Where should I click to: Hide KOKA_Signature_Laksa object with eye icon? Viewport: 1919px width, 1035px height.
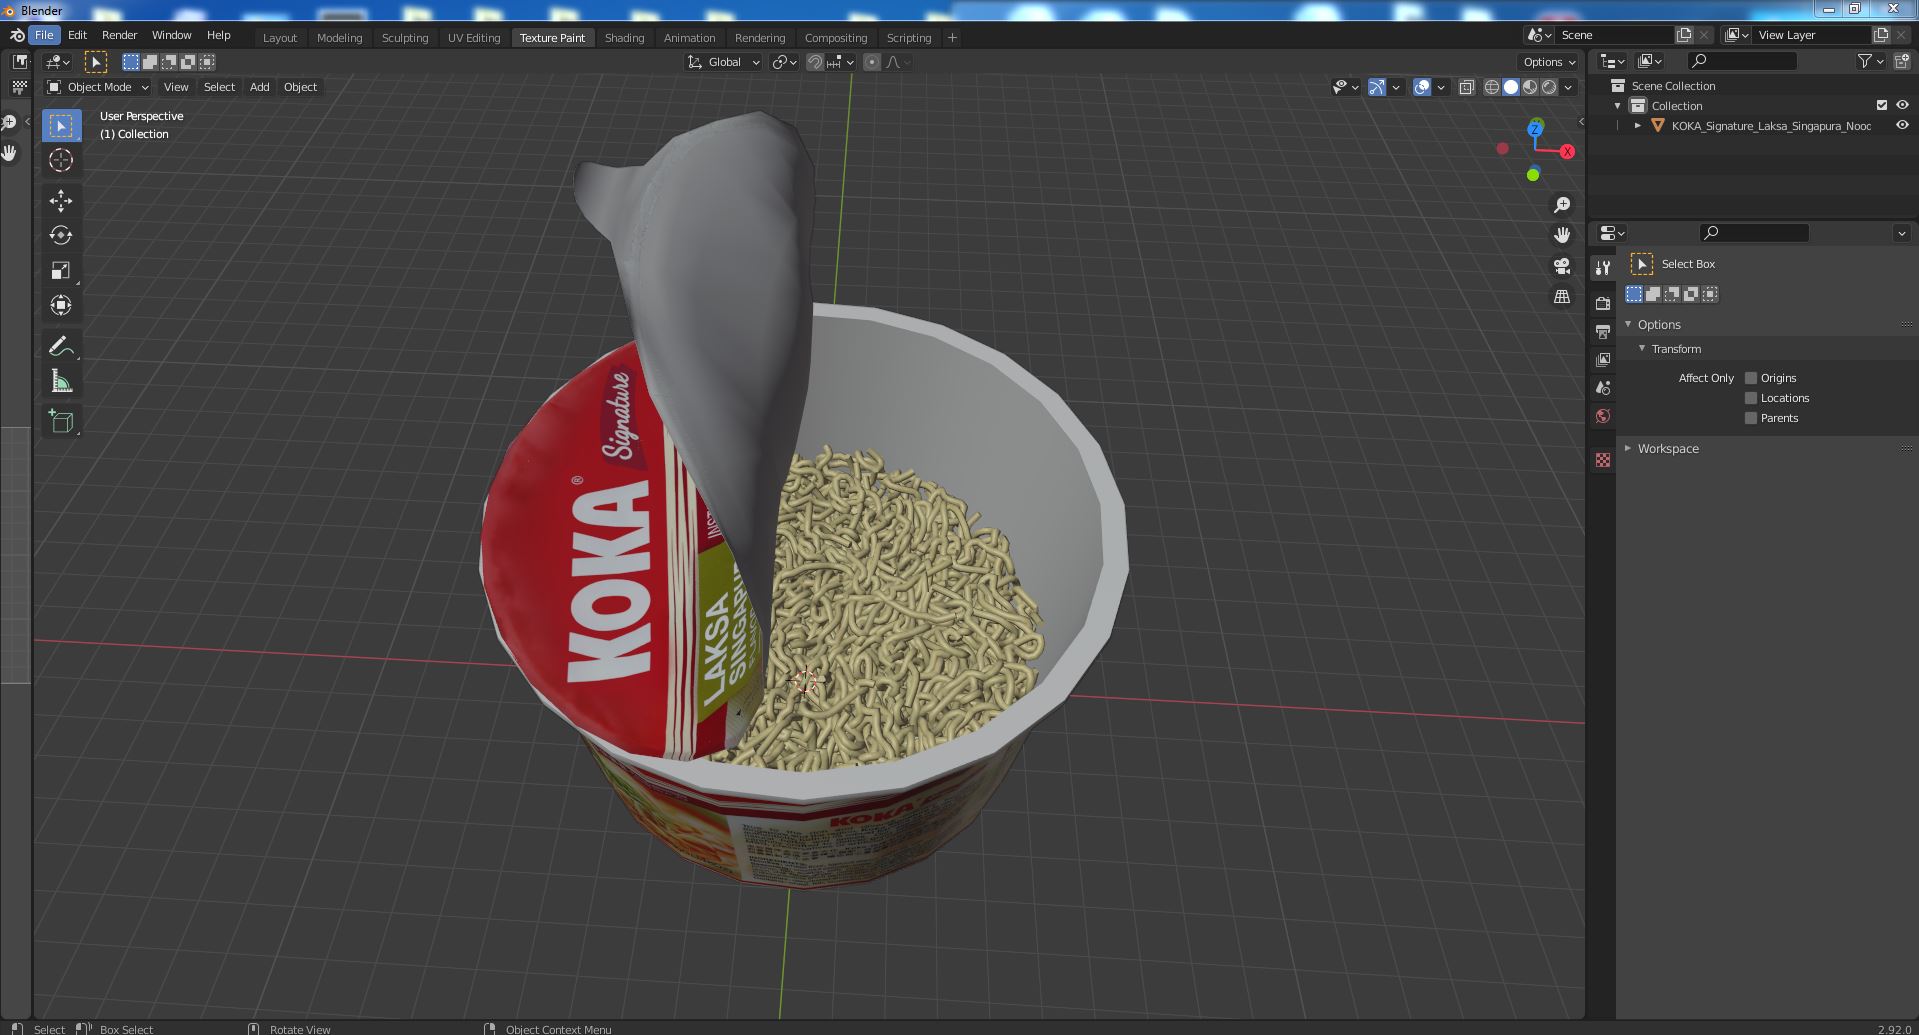tap(1902, 125)
